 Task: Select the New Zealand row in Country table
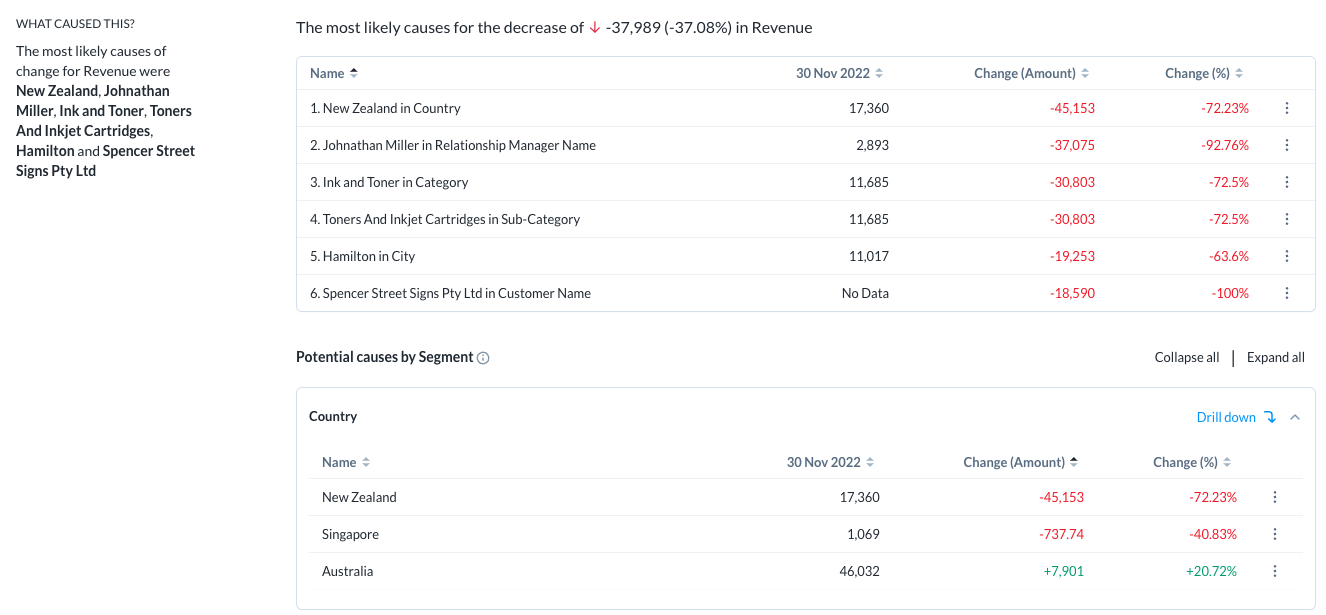tap(359, 497)
